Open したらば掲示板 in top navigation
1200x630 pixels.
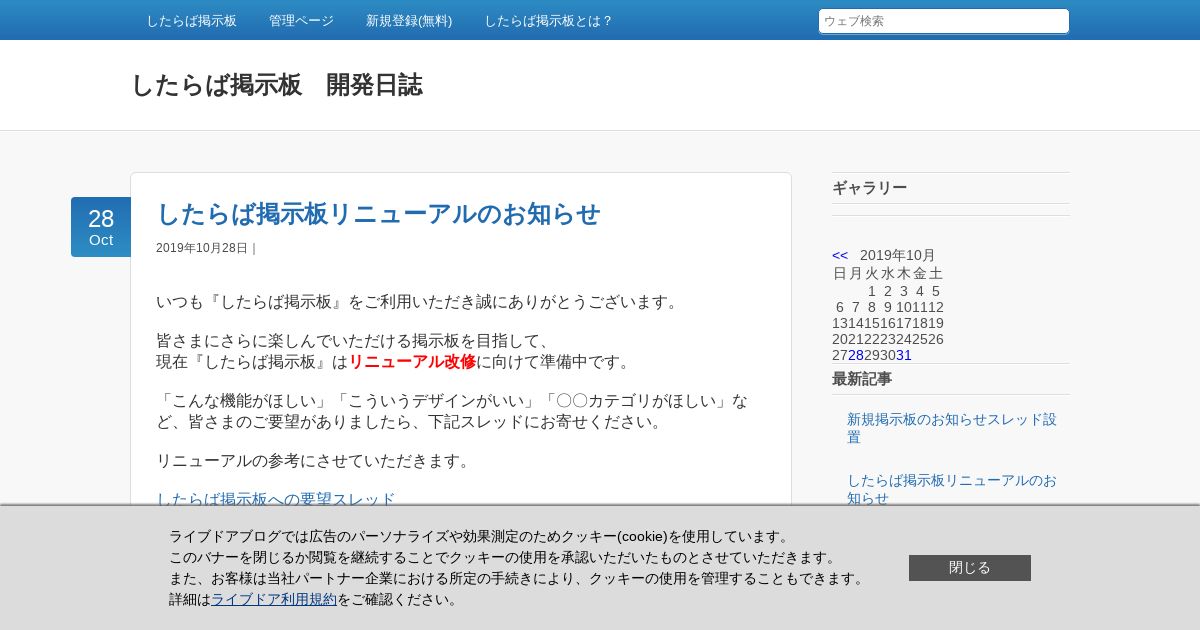pos(191,20)
